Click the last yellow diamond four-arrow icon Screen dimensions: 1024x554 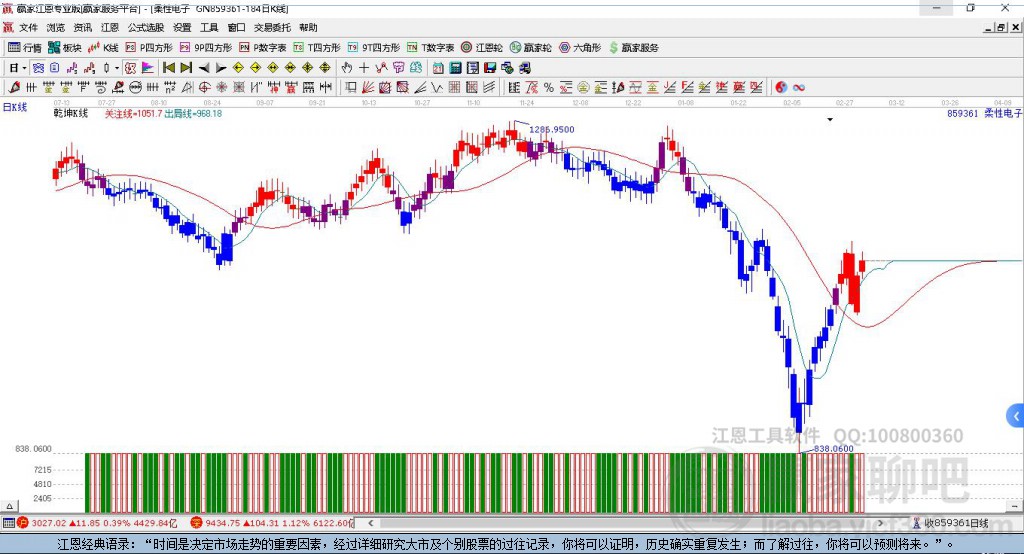325,68
